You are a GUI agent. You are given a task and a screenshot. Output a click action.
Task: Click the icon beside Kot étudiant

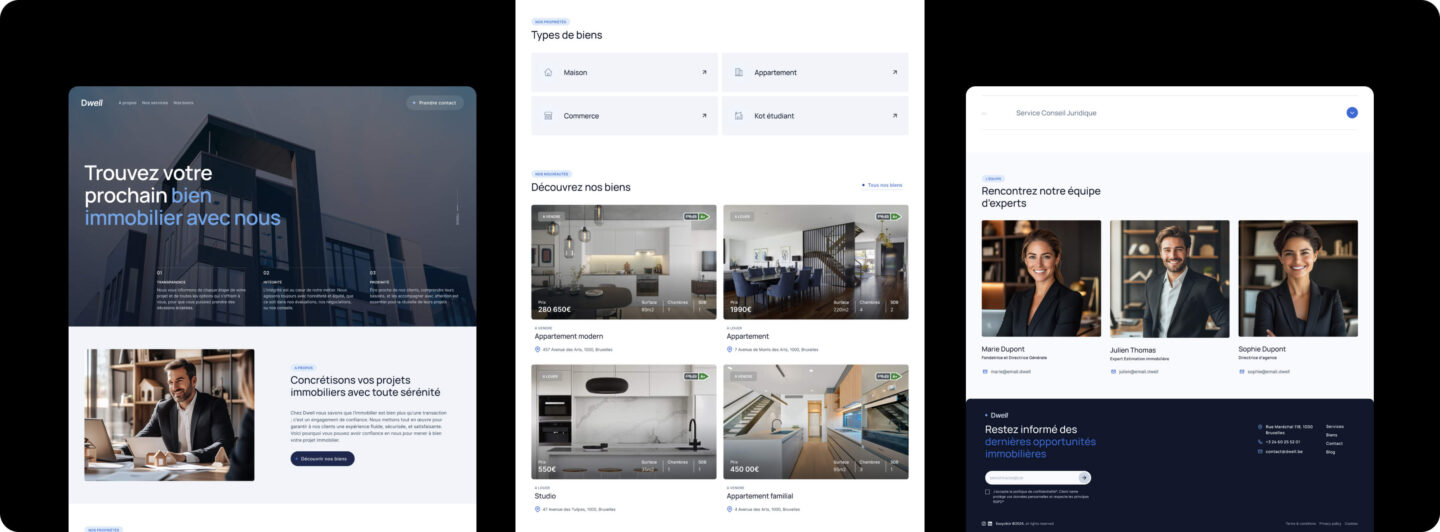pos(739,115)
